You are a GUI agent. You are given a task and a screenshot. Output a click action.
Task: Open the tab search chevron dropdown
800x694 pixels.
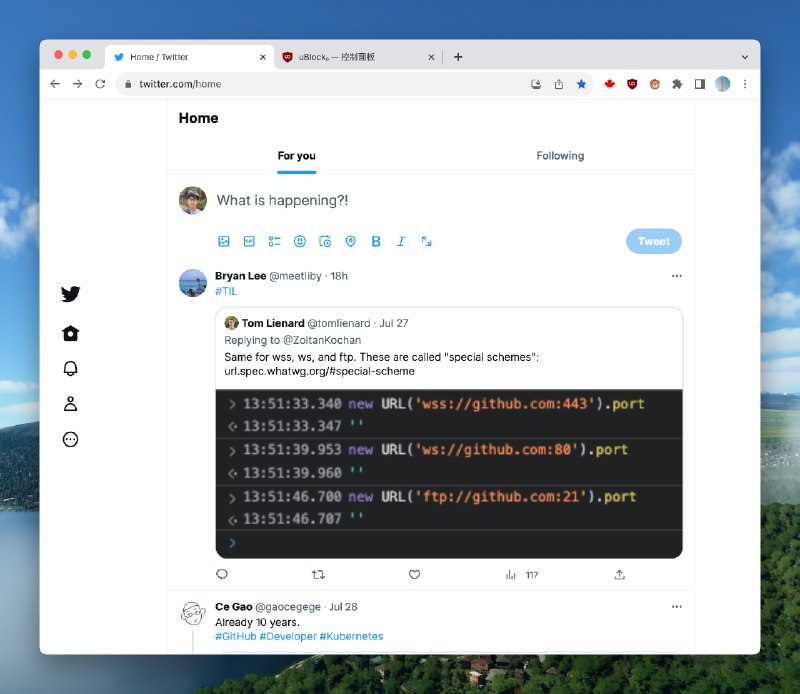pos(744,57)
